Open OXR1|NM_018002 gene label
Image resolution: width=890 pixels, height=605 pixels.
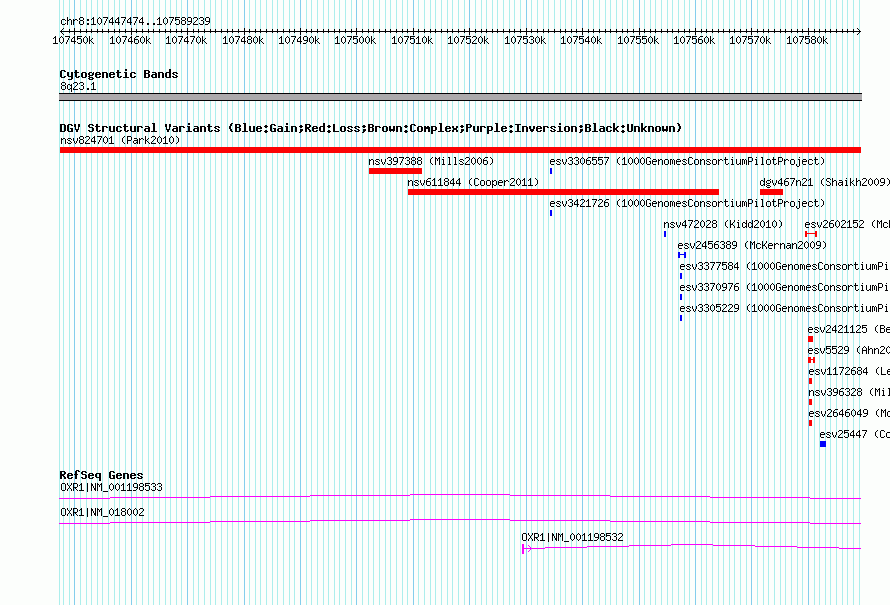pyautogui.click(x=102, y=512)
